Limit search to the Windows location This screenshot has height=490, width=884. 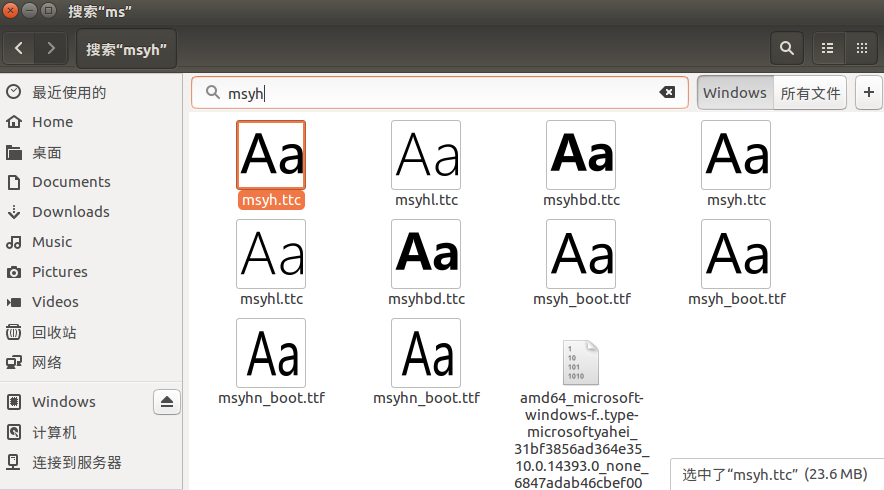pos(735,92)
